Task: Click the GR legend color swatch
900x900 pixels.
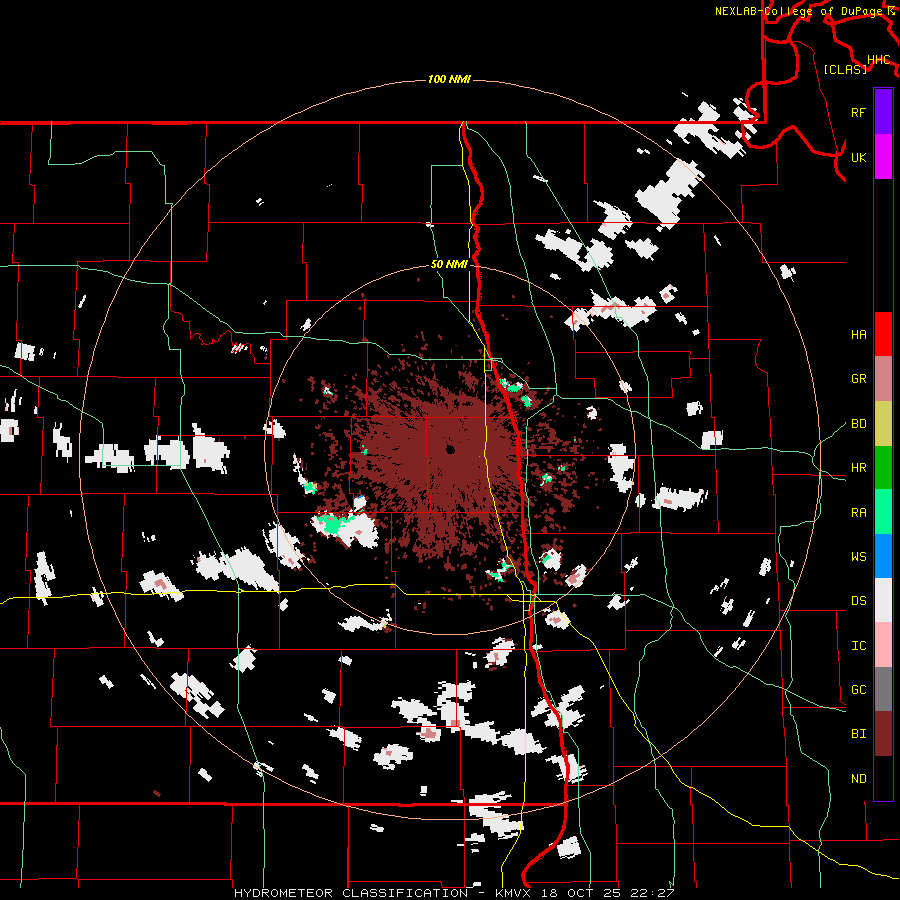Action: tap(883, 379)
